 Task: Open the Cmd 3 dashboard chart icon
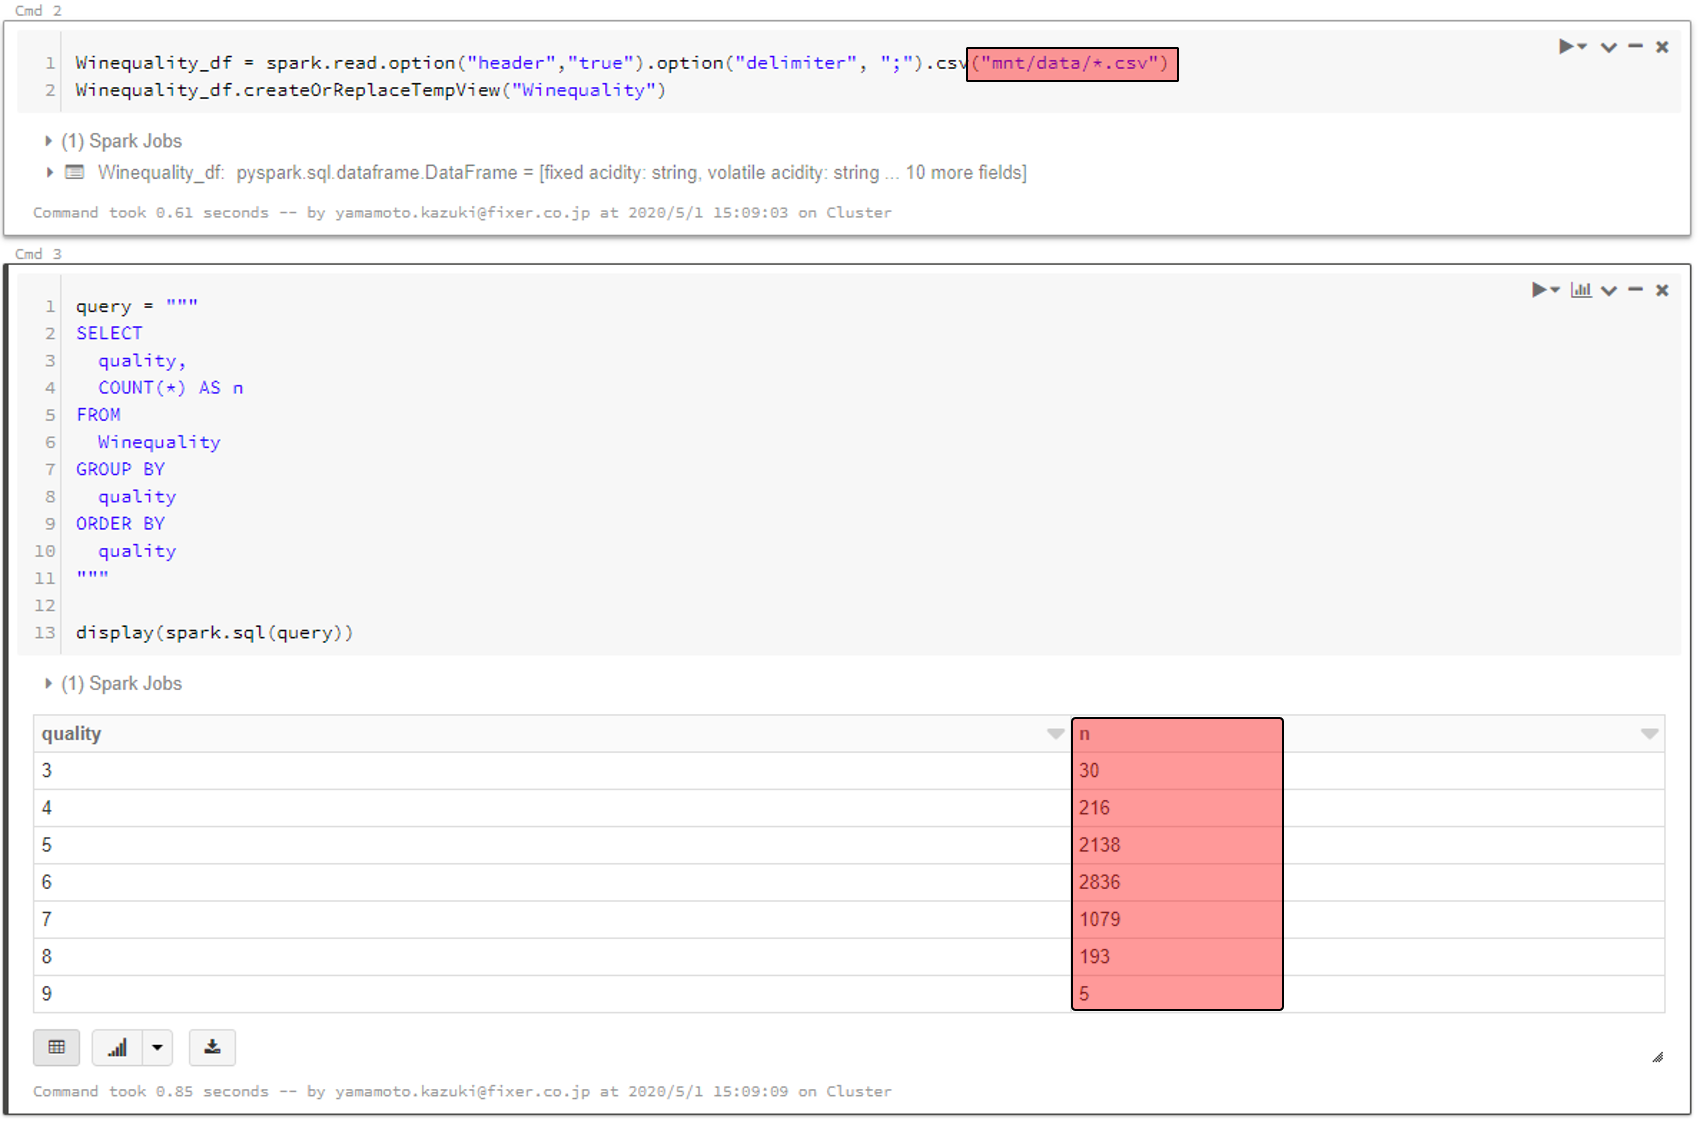point(1581,290)
